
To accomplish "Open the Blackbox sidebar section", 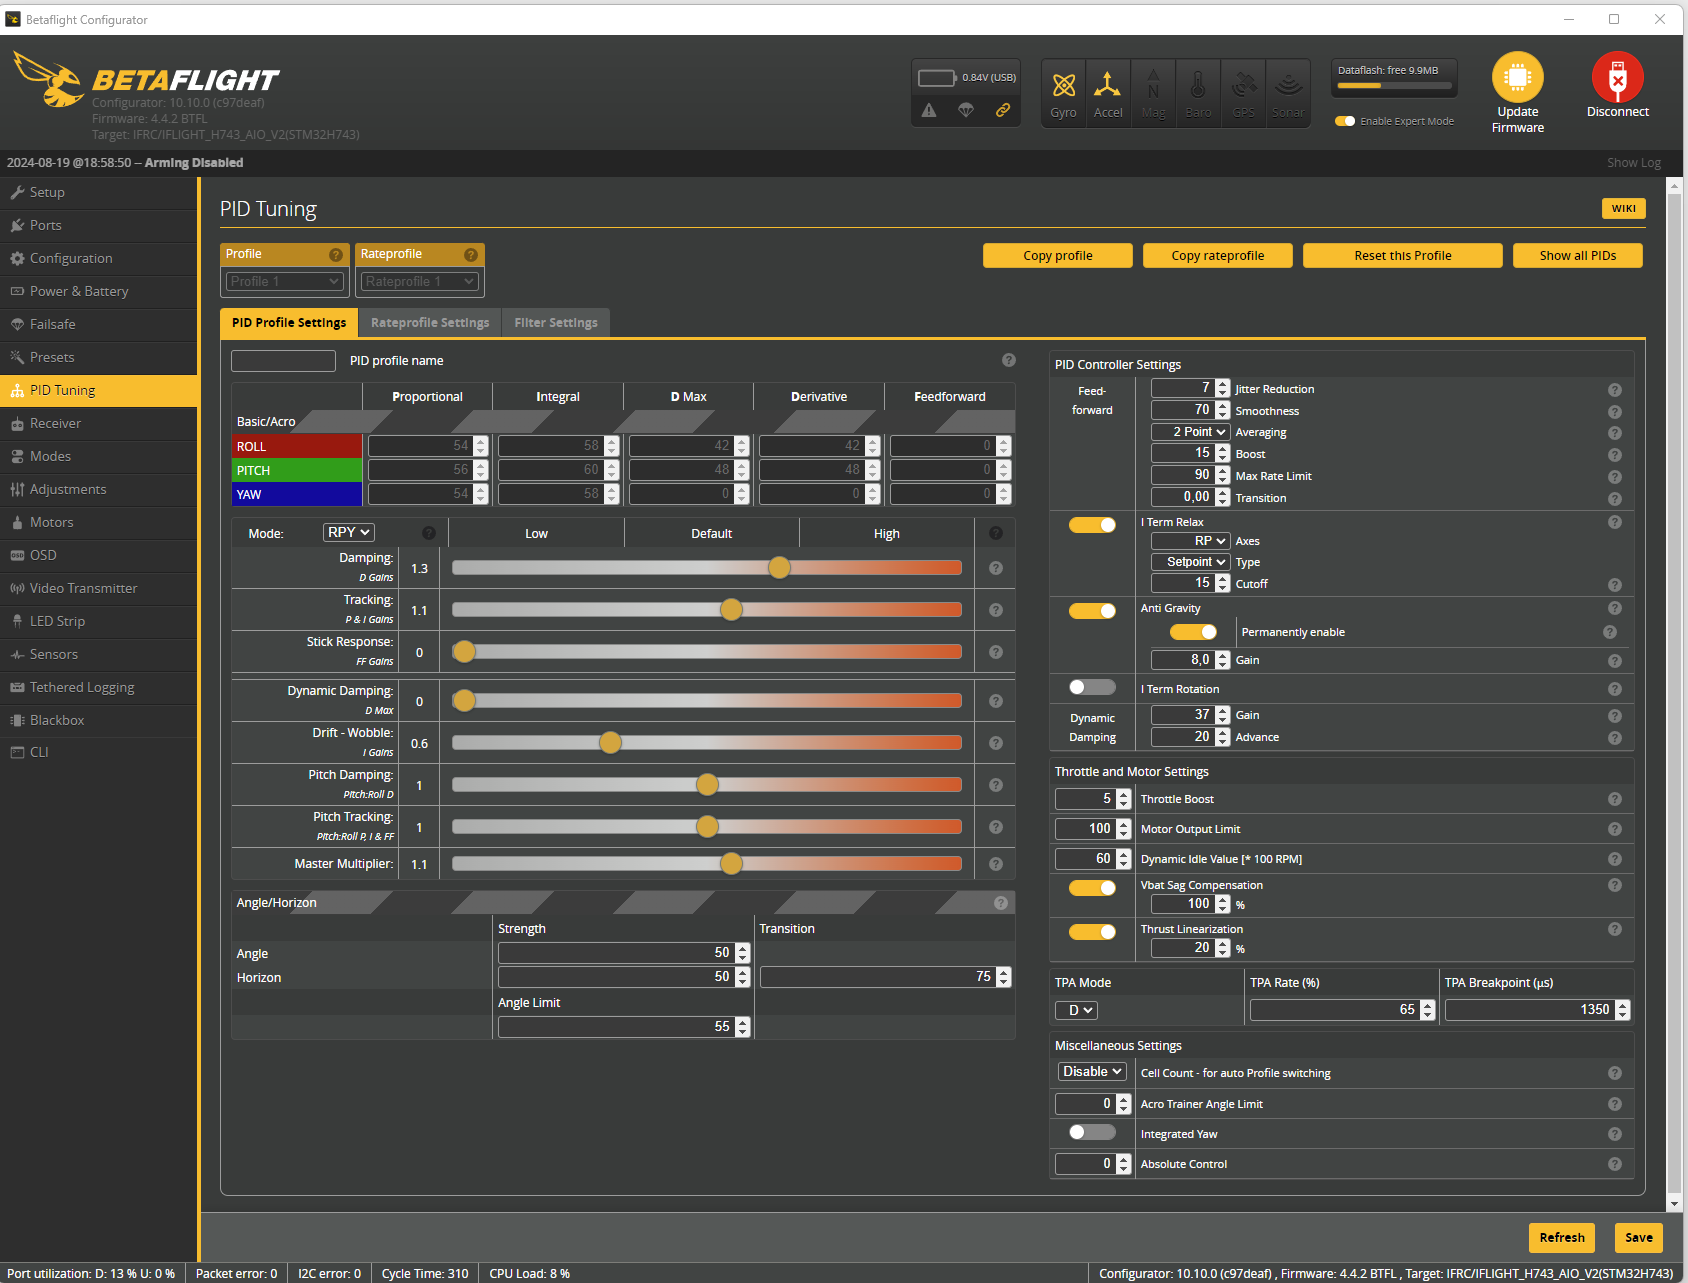I will pos(99,720).
